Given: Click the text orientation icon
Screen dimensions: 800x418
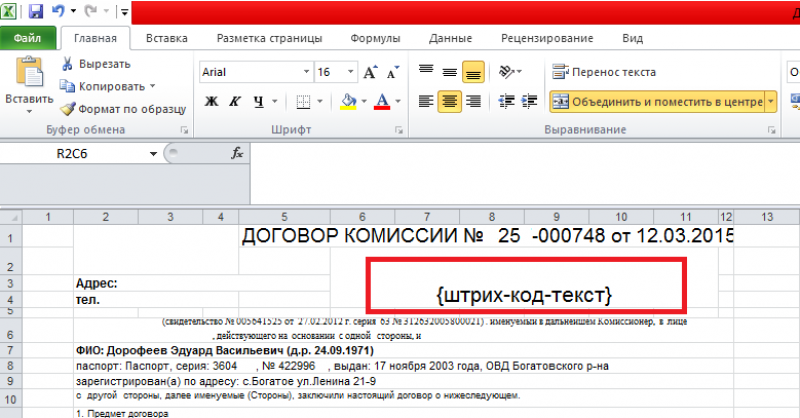Looking at the screenshot, I should pyautogui.click(x=508, y=72).
